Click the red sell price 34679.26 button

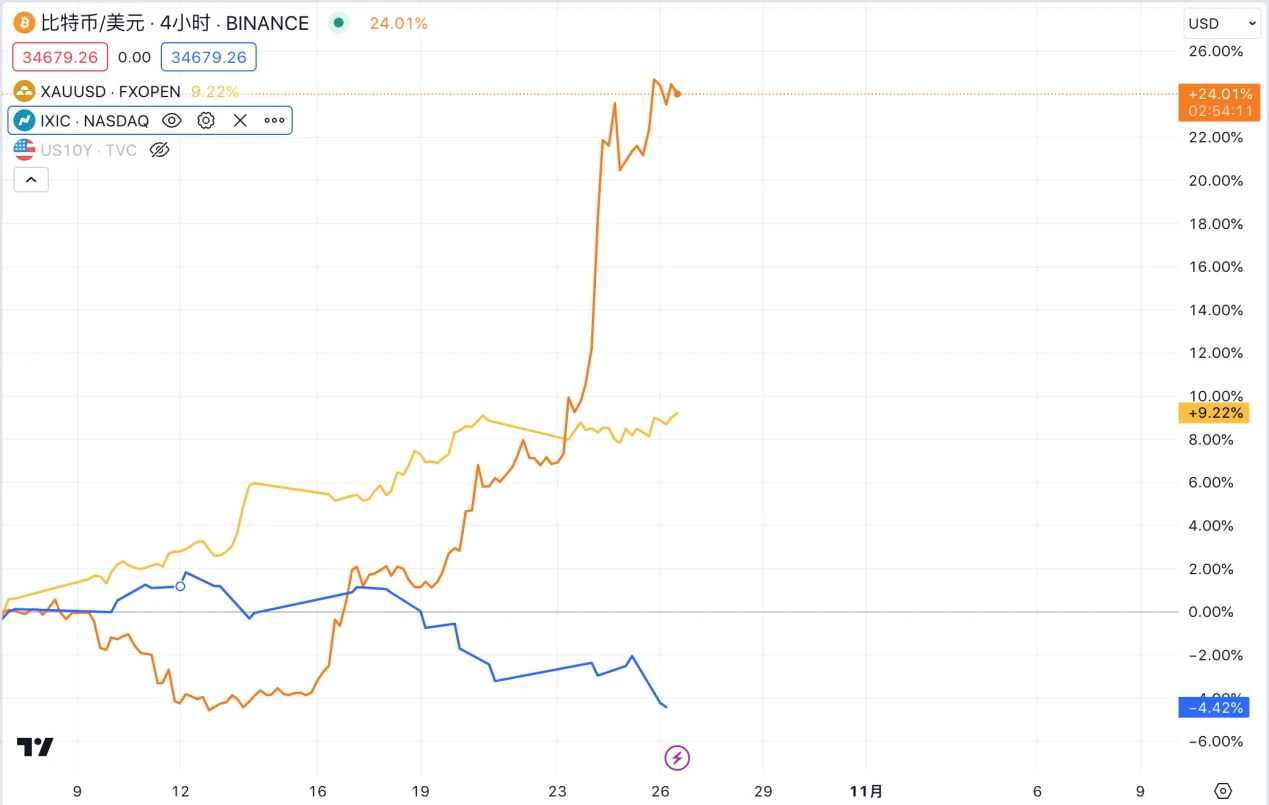click(x=60, y=57)
